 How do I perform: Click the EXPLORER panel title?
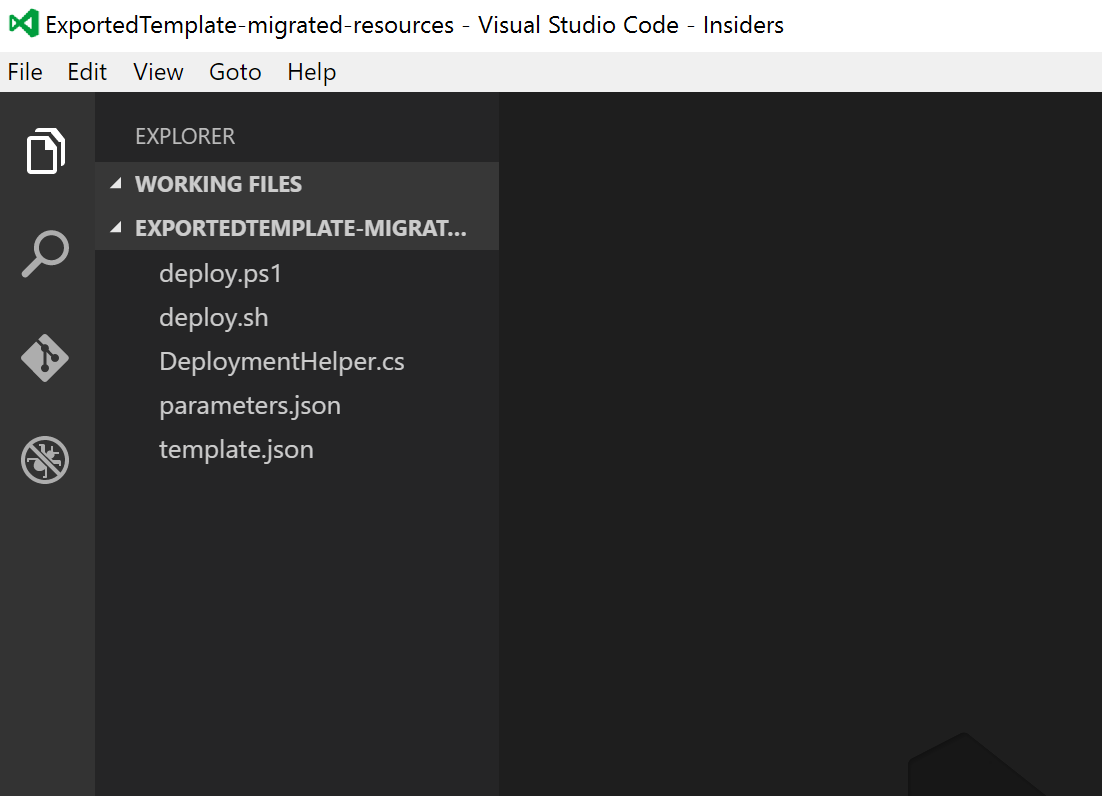pyautogui.click(x=185, y=136)
